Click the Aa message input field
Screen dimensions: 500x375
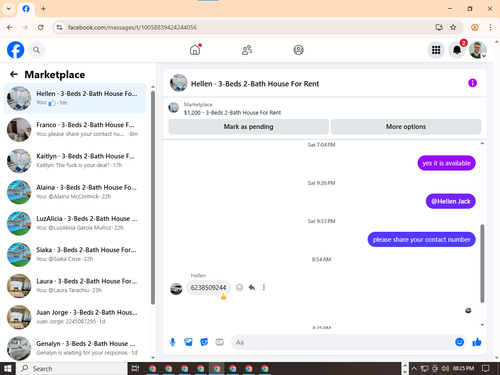343,342
